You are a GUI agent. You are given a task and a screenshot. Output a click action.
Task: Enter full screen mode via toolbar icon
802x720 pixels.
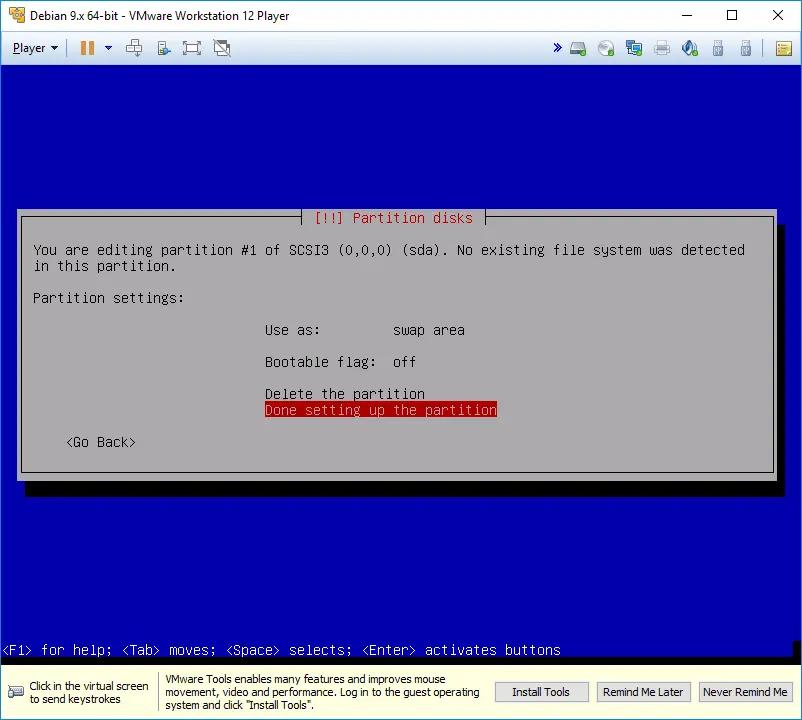pos(192,48)
